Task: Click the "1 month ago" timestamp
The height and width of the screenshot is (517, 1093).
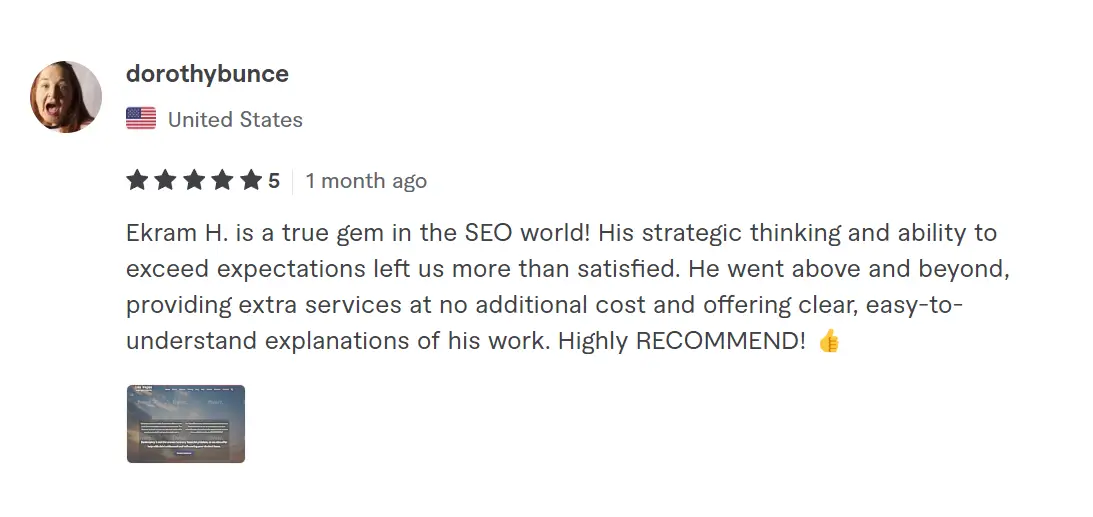Action: pyautogui.click(x=366, y=181)
